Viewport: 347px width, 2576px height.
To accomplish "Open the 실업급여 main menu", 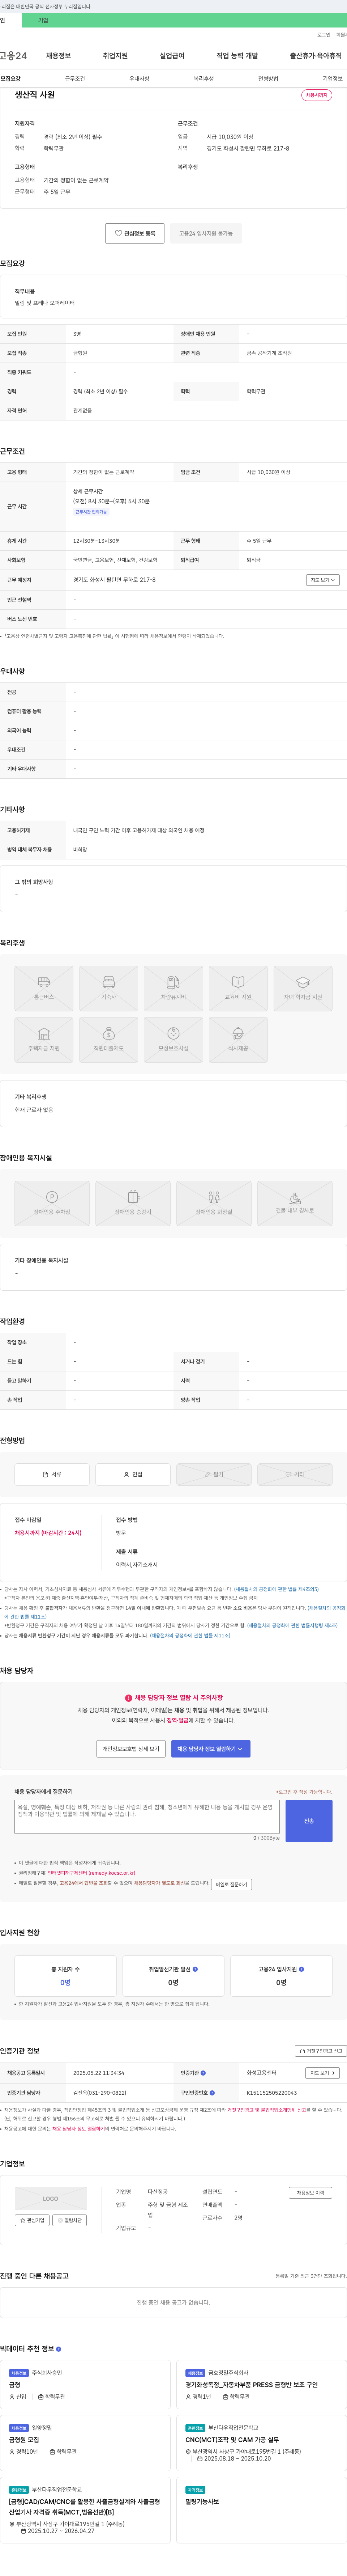I will point(172,56).
